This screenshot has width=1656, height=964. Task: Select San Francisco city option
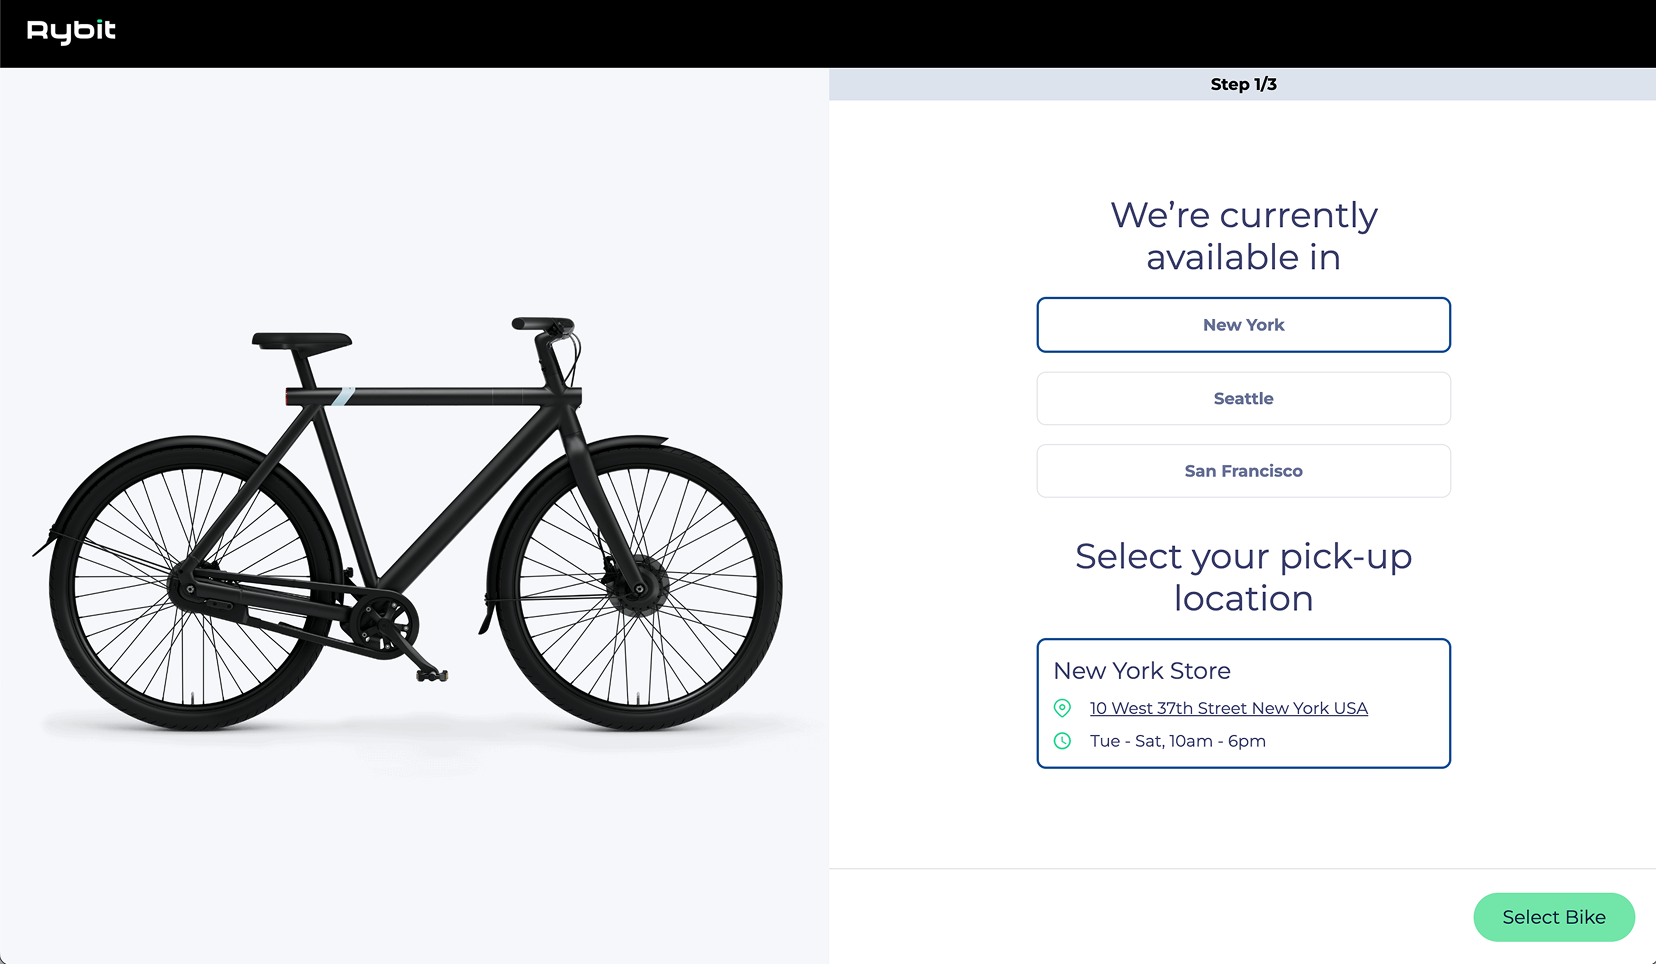tap(1243, 471)
